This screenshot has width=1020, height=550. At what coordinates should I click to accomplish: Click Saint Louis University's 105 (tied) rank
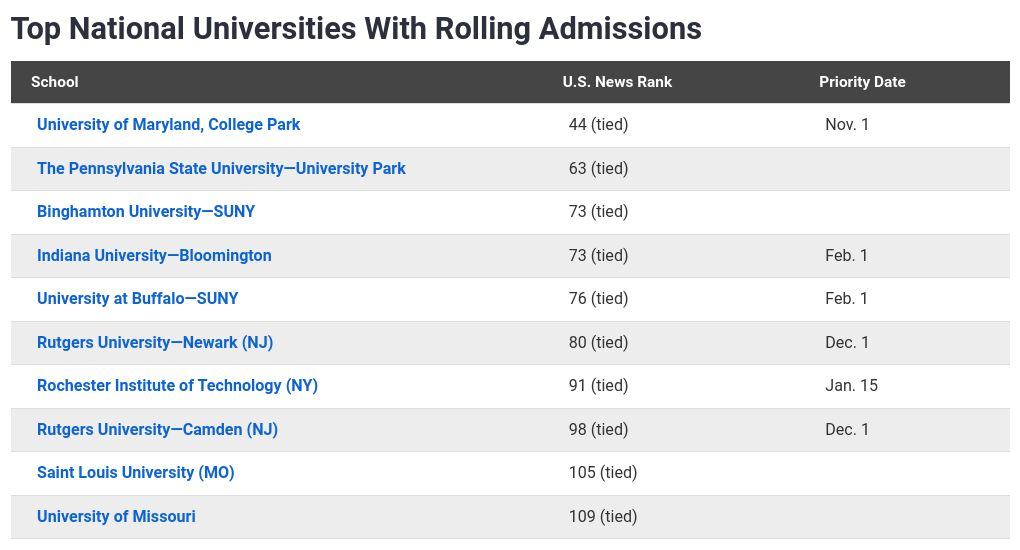tap(603, 473)
